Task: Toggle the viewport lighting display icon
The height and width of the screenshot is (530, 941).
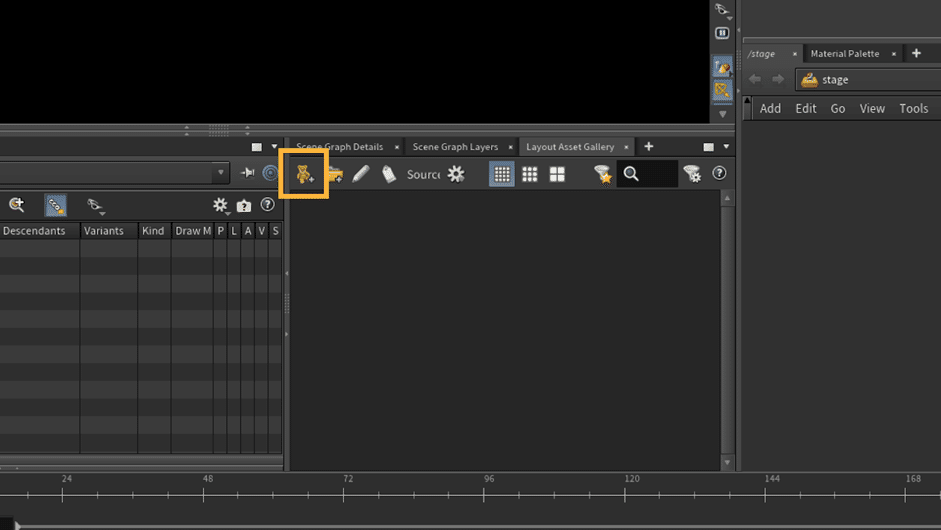Action: [722, 67]
